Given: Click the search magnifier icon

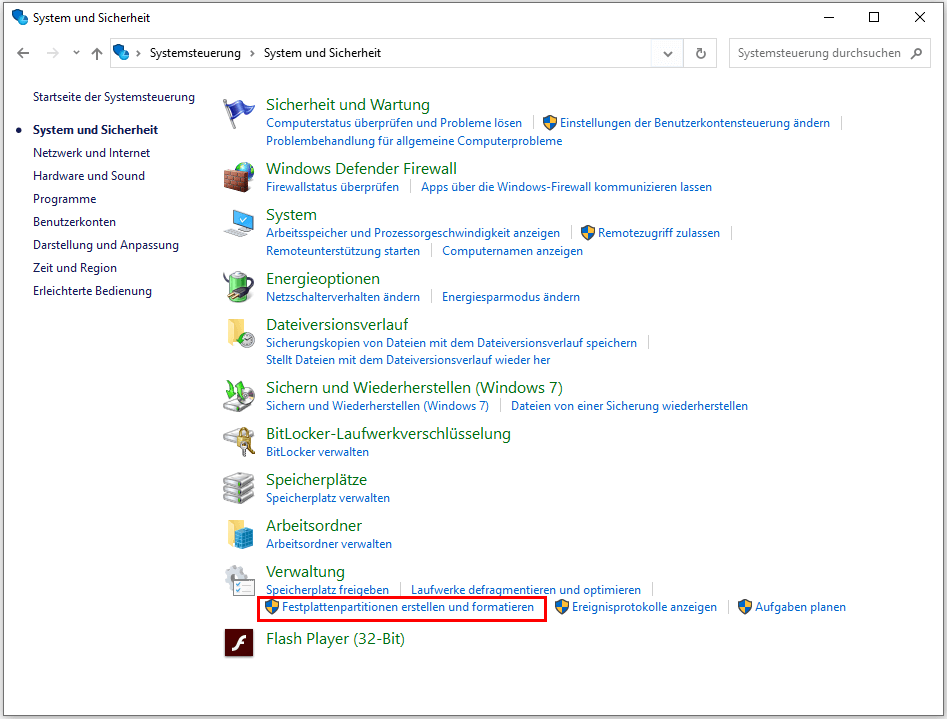Looking at the screenshot, I should [x=916, y=53].
